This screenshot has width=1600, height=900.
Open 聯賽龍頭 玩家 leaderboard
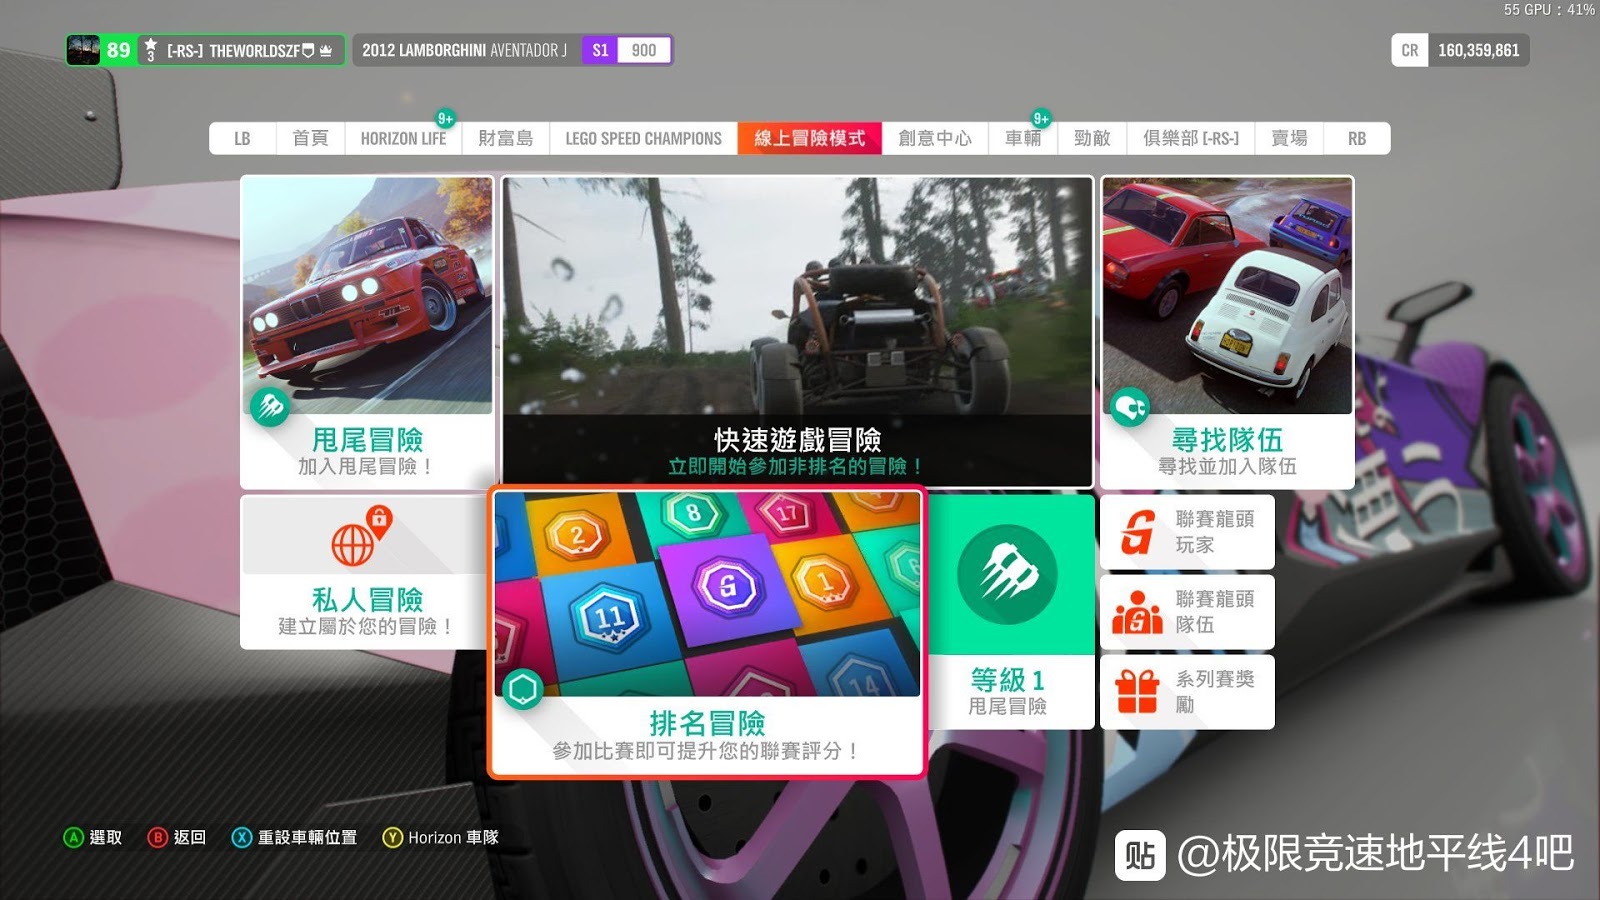point(1187,532)
